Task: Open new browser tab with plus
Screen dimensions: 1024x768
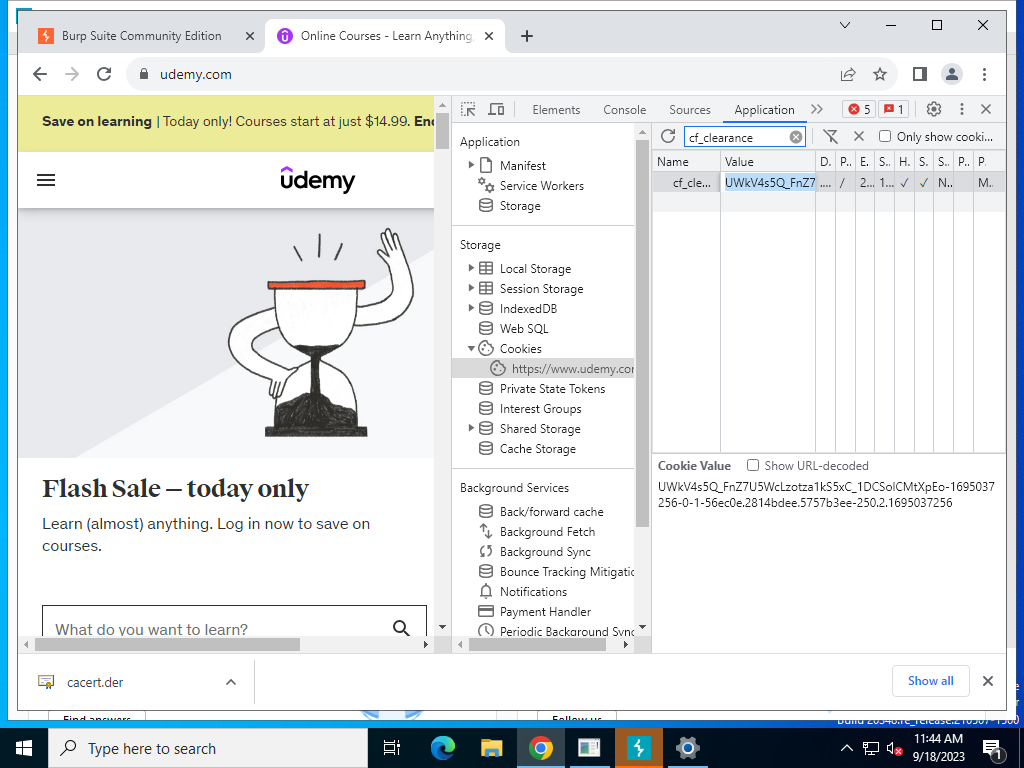Action: click(527, 36)
